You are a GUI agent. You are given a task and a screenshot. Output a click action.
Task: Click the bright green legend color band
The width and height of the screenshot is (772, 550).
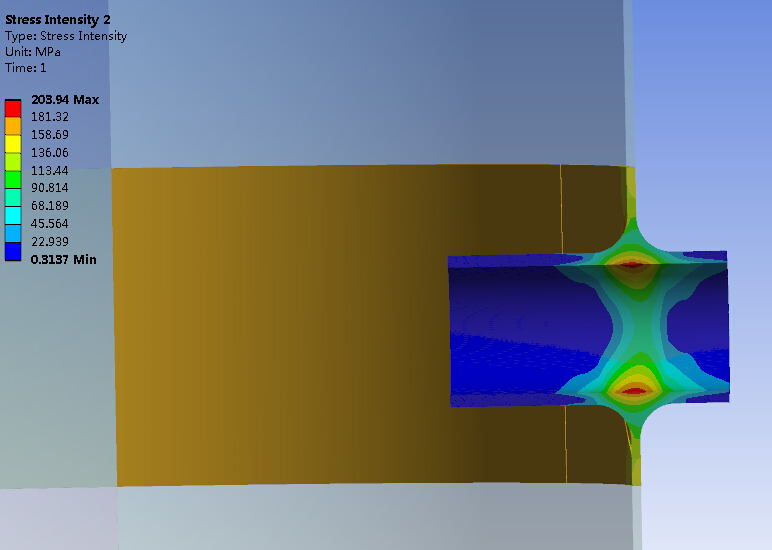pyautogui.click(x=13, y=179)
